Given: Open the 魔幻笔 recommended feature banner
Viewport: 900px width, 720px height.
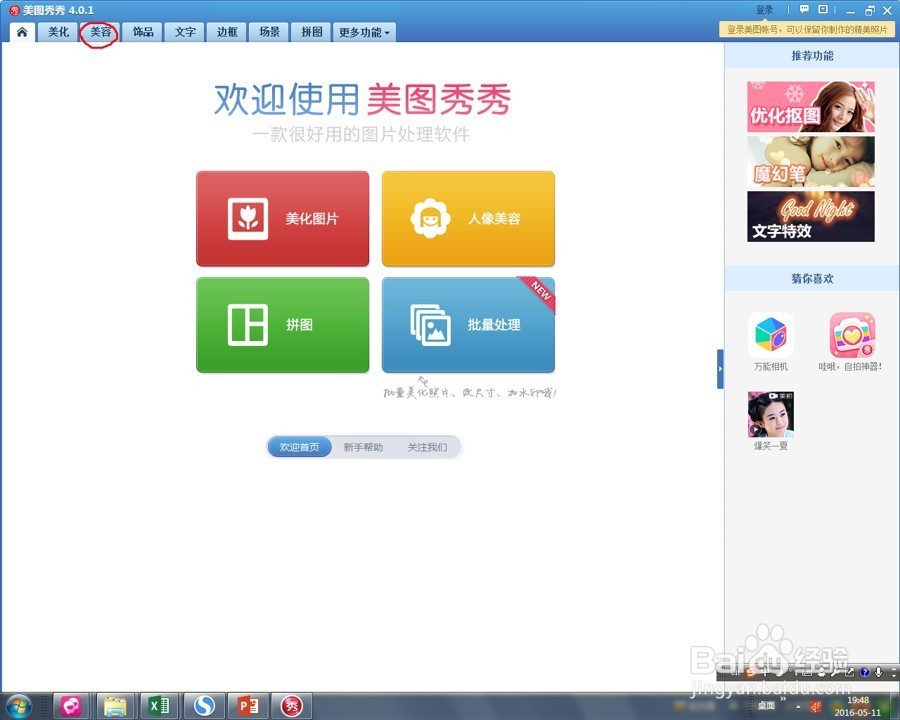Looking at the screenshot, I should 811,161.
